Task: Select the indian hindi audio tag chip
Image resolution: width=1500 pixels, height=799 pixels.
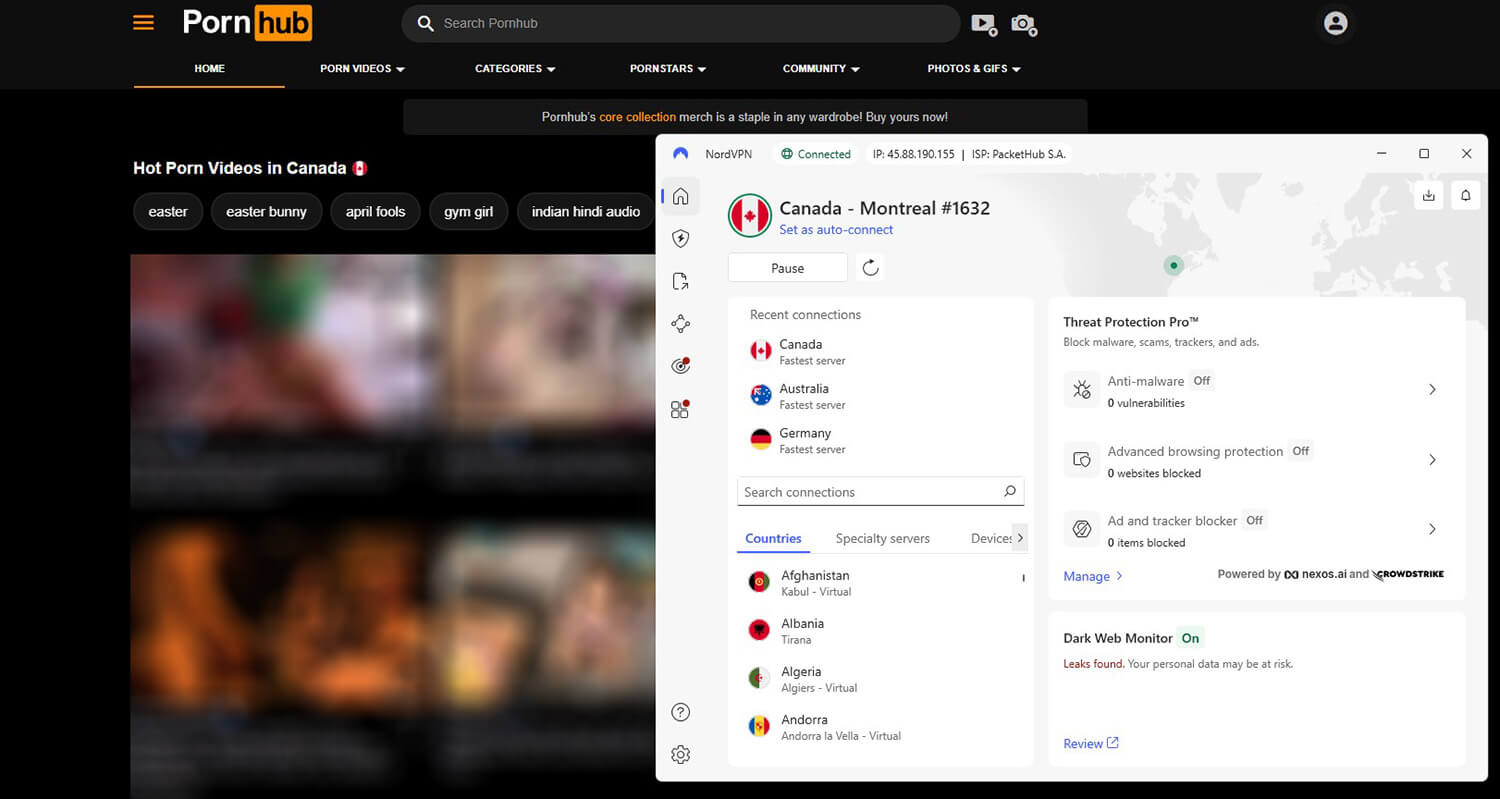Action: tap(586, 212)
